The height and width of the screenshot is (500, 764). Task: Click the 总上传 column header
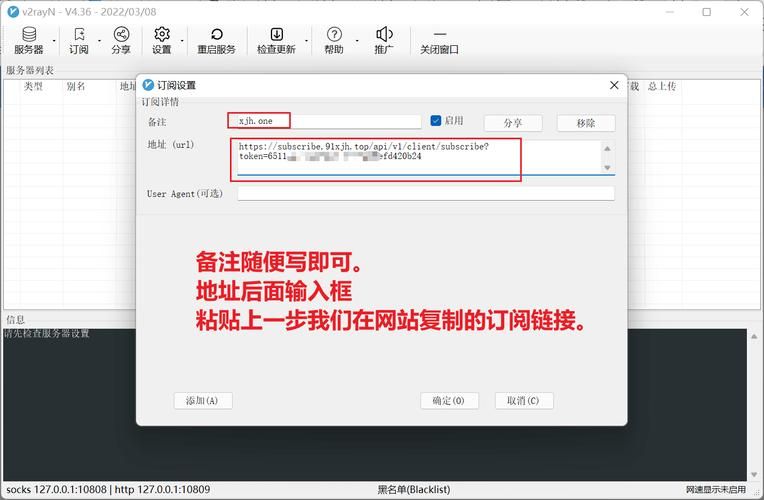point(662,86)
